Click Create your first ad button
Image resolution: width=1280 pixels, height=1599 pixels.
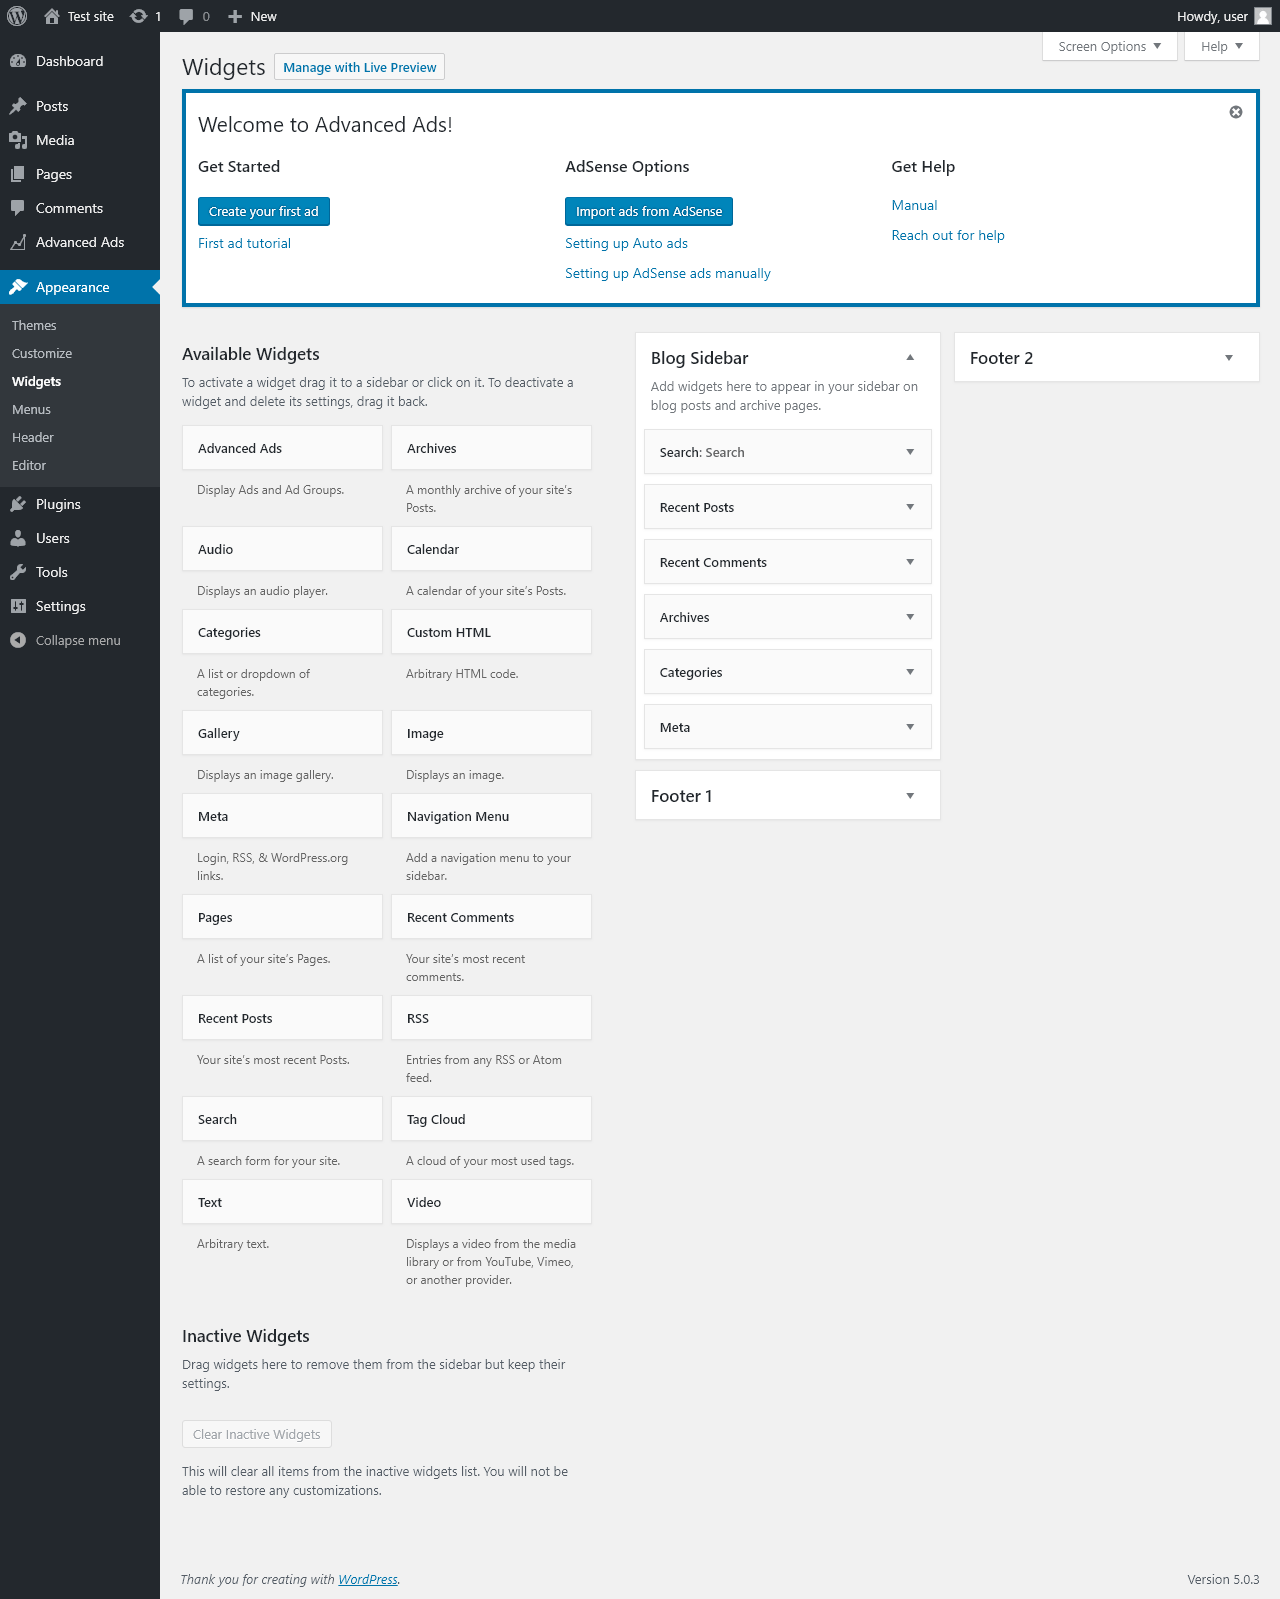[x=264, y=211]
